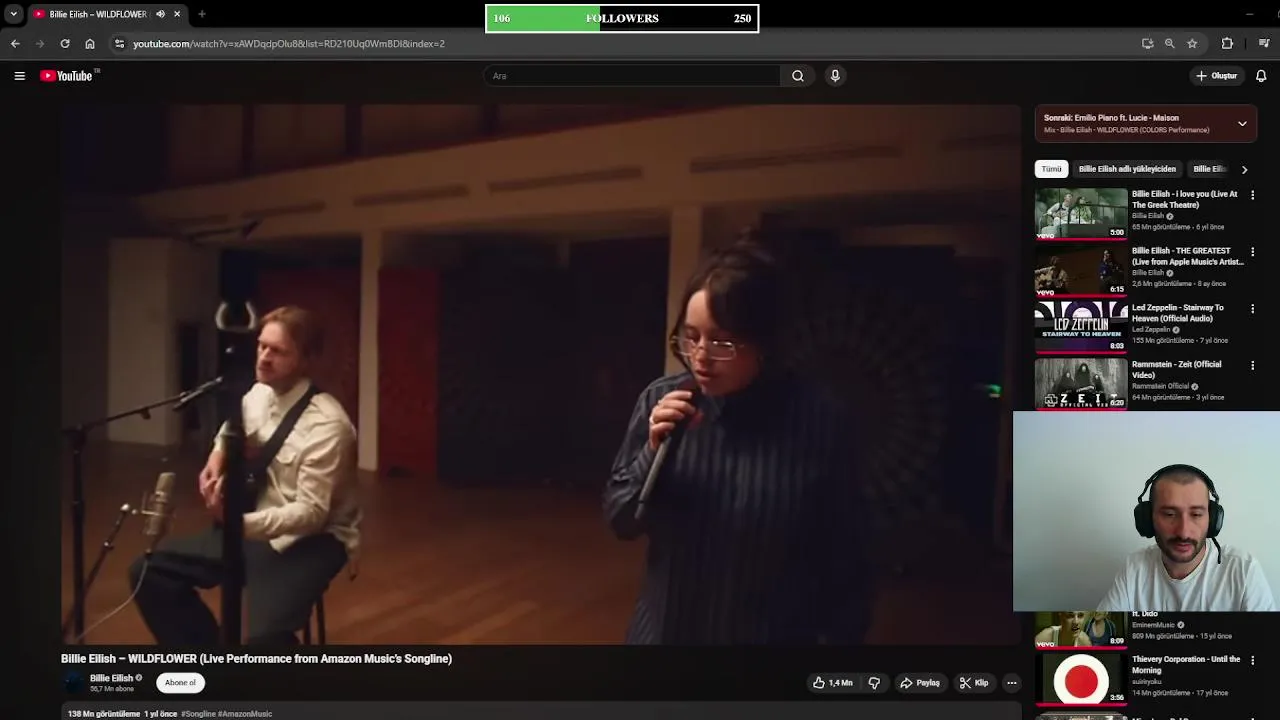The image size is (1280, 720).
Task: Open the Billie Eilish channel name link
Action: 111,678
